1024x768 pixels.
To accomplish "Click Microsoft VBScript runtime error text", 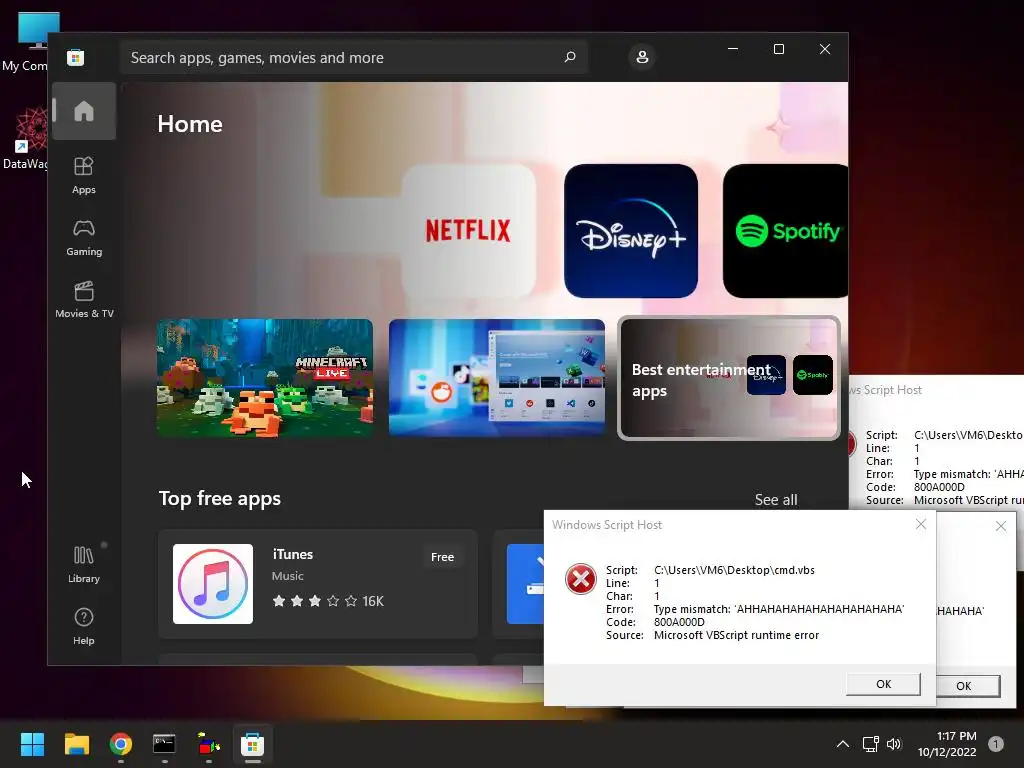I will point(736,635).
